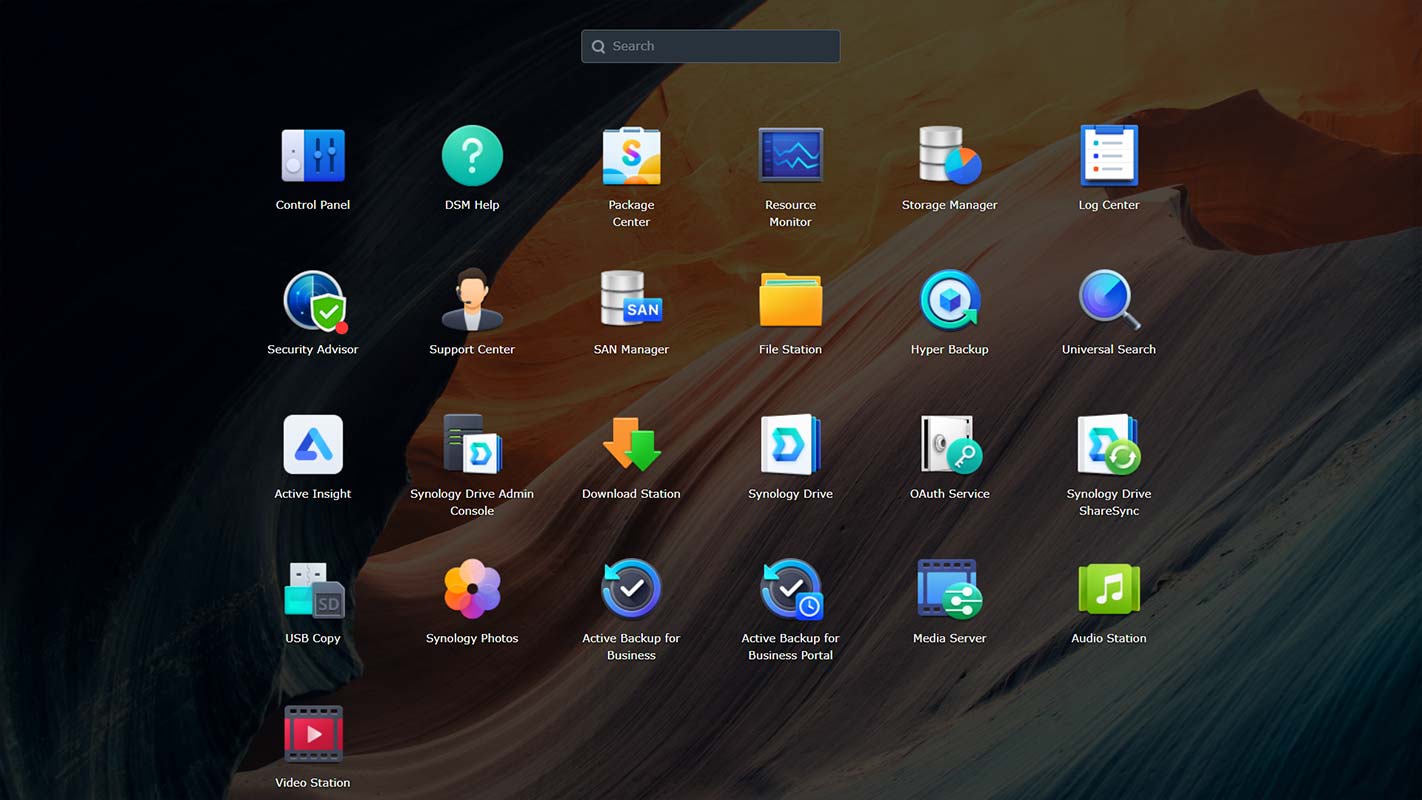Launch Storage Manager
This screenshot has width=1422, height=800.
pyautogui.click(x=949, y=156)
